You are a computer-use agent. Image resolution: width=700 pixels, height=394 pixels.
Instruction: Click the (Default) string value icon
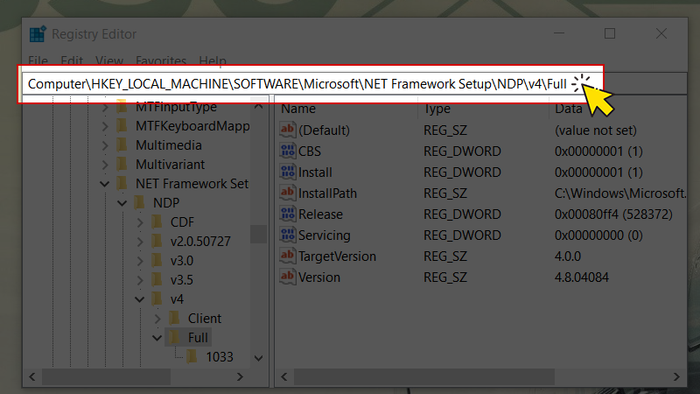click(288, 130)
